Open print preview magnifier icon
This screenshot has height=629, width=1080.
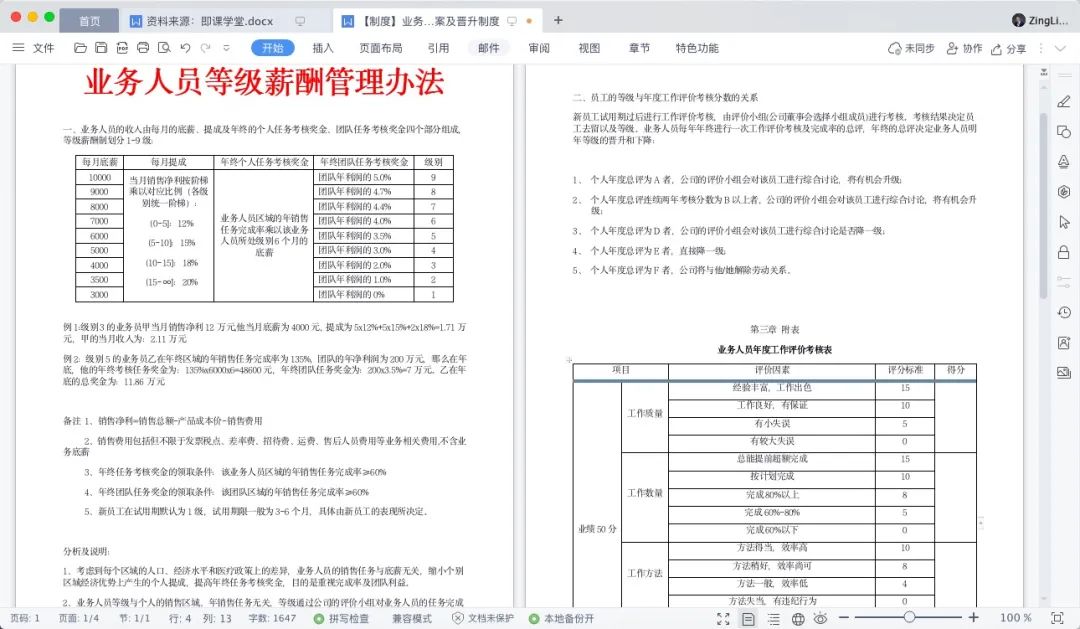tap(164, 48)
